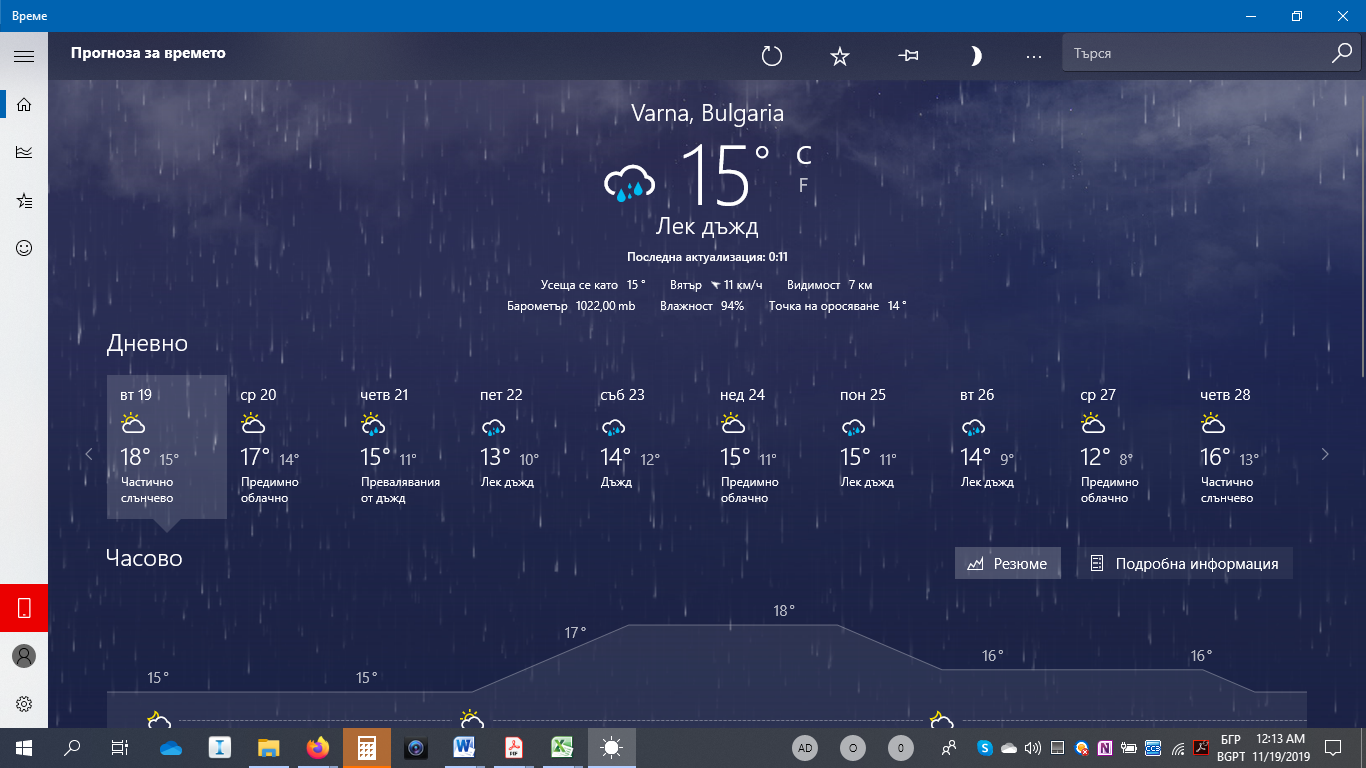
Task: Open the user account icon in sidebar
Action: 24,656
